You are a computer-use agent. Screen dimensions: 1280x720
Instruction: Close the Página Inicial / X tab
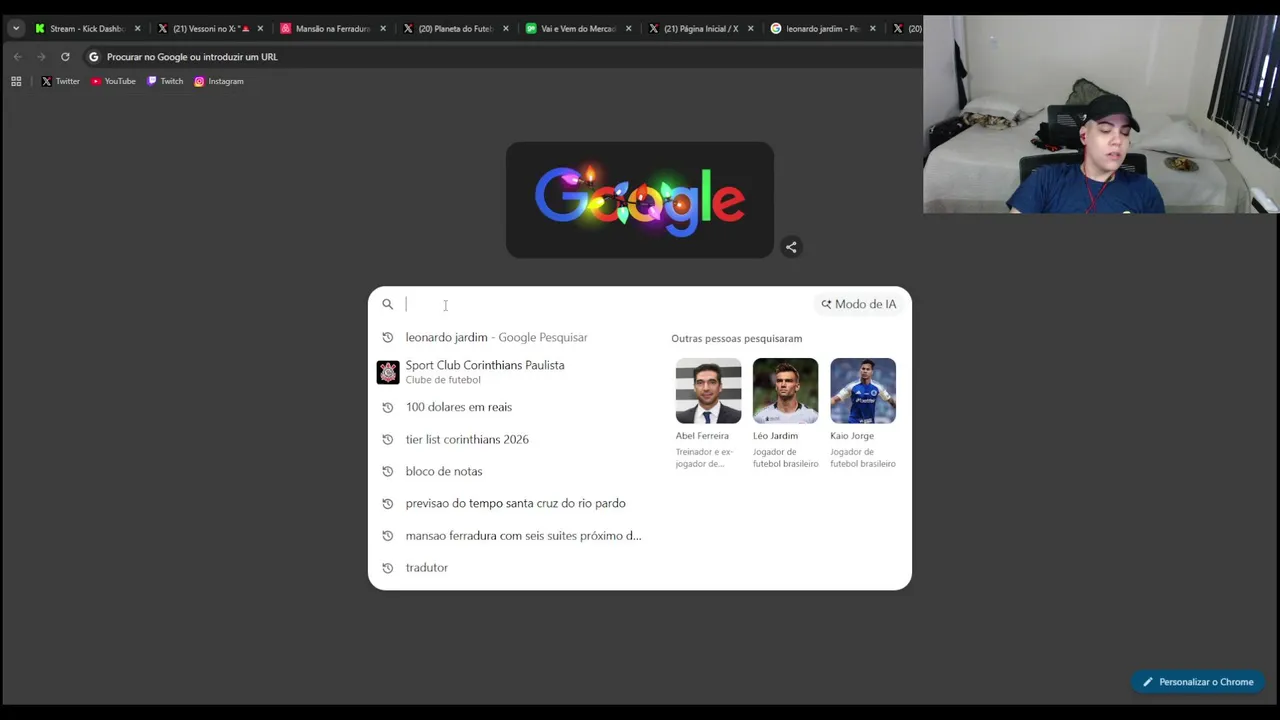click(751, 28)
